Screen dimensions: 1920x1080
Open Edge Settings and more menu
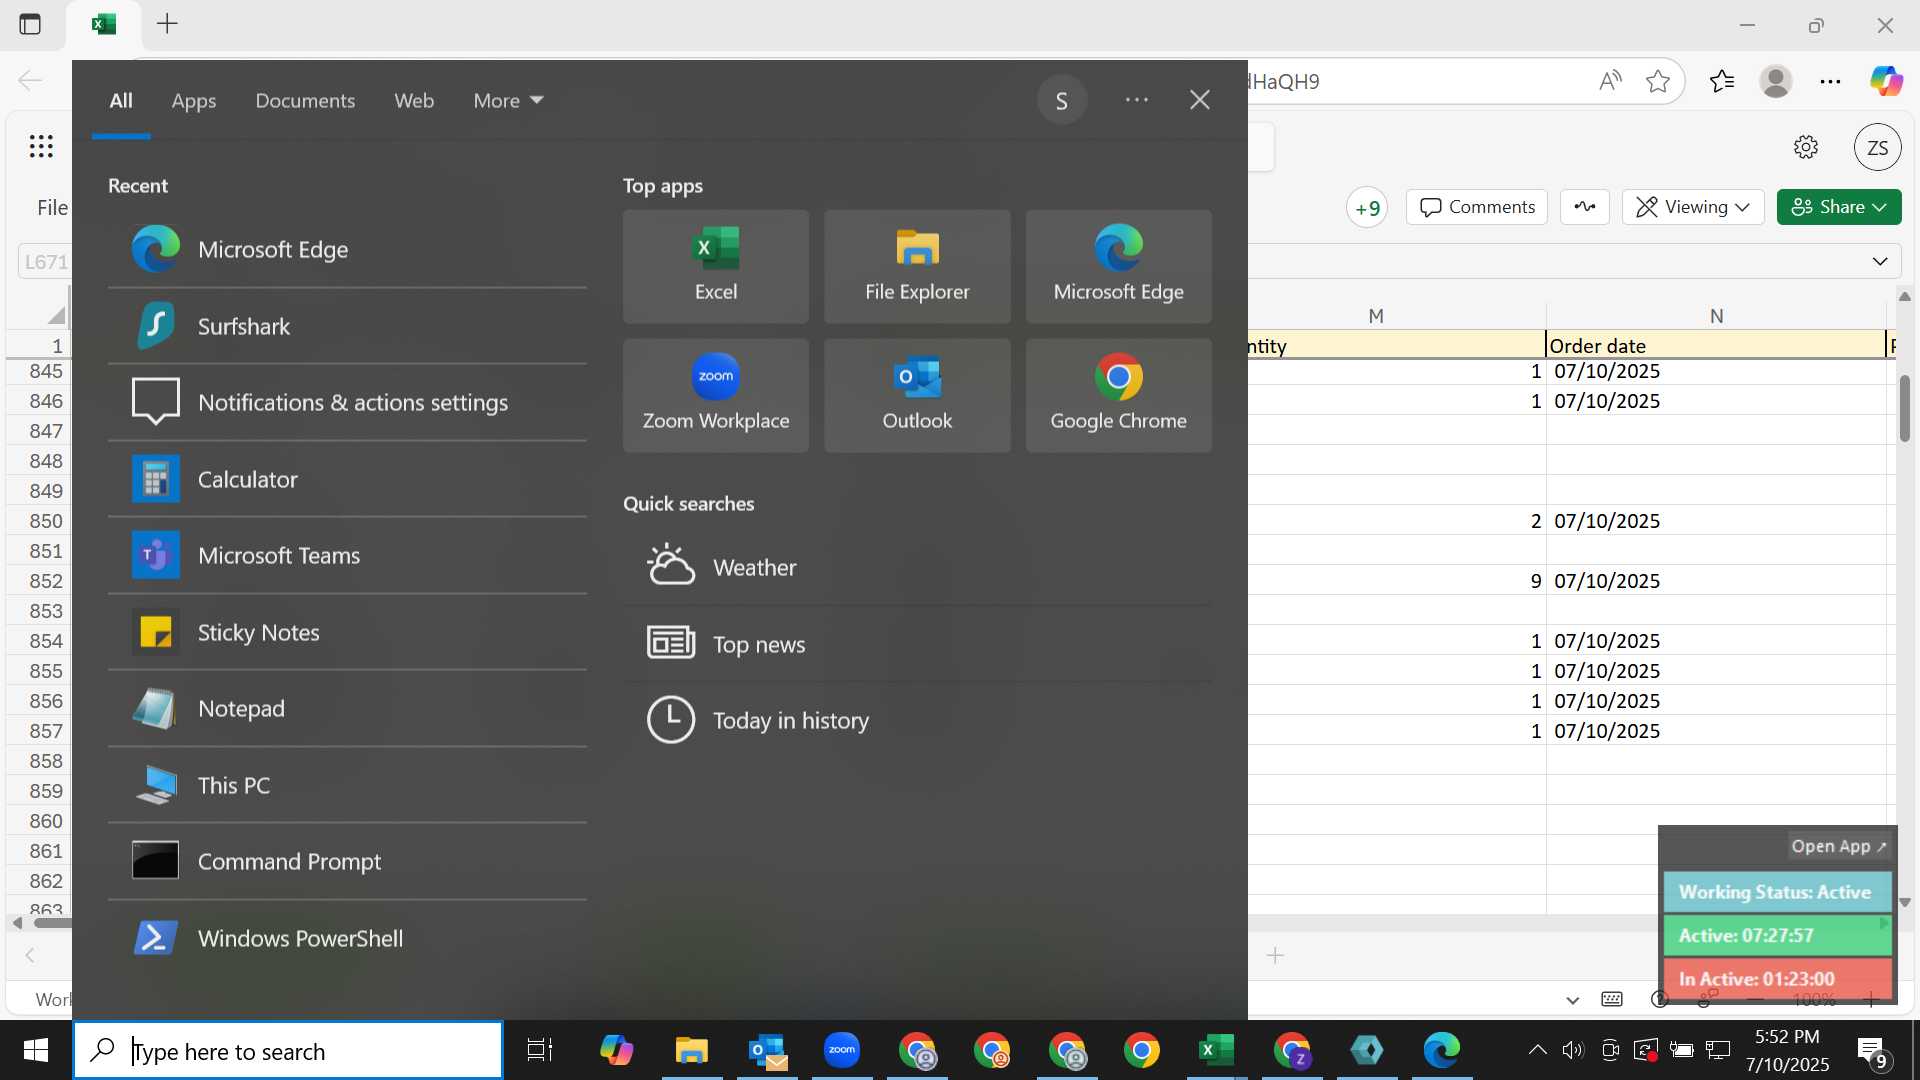coord(1830,81)
